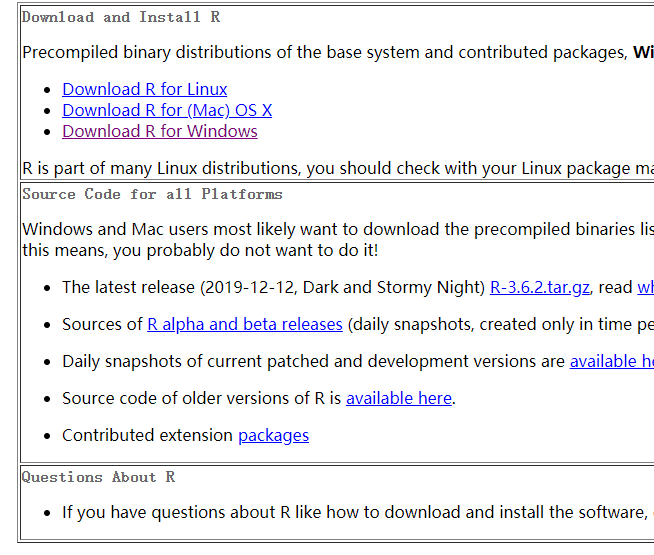Open R alpha and beta releases link
Screen dimensions: 654x555
244,324
